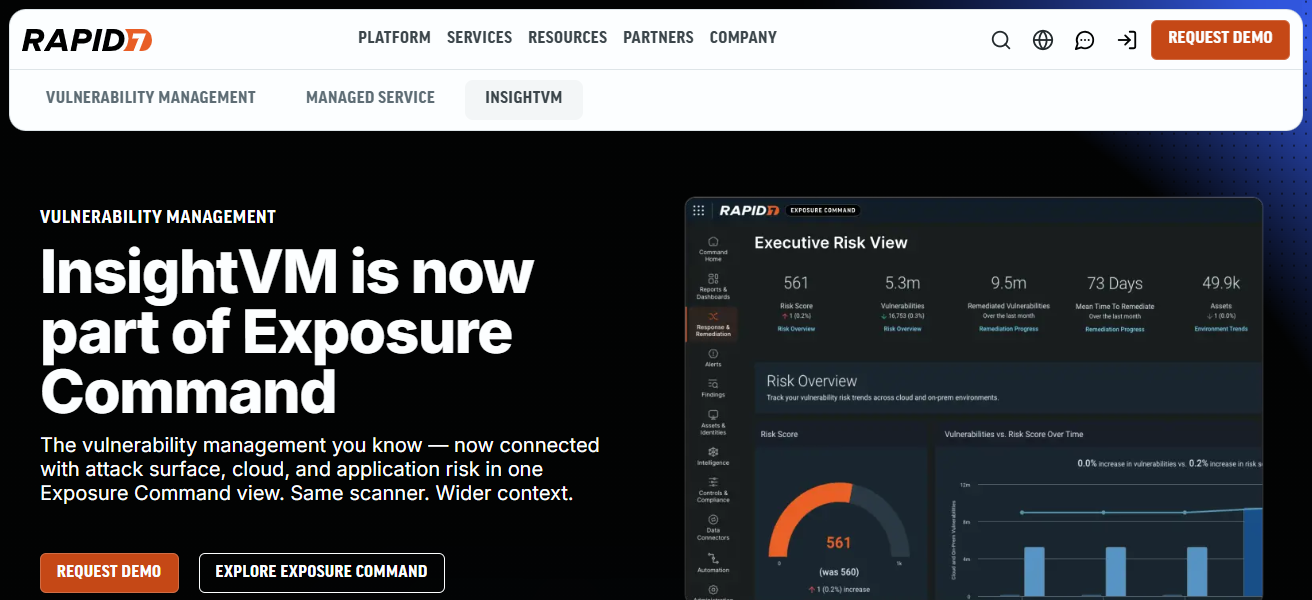This screenshot has width=1312, height=600.
Task: Click 'Vulnerabilities vs. Risk Score Over Time' title
Action: (x=1013, y=434)
